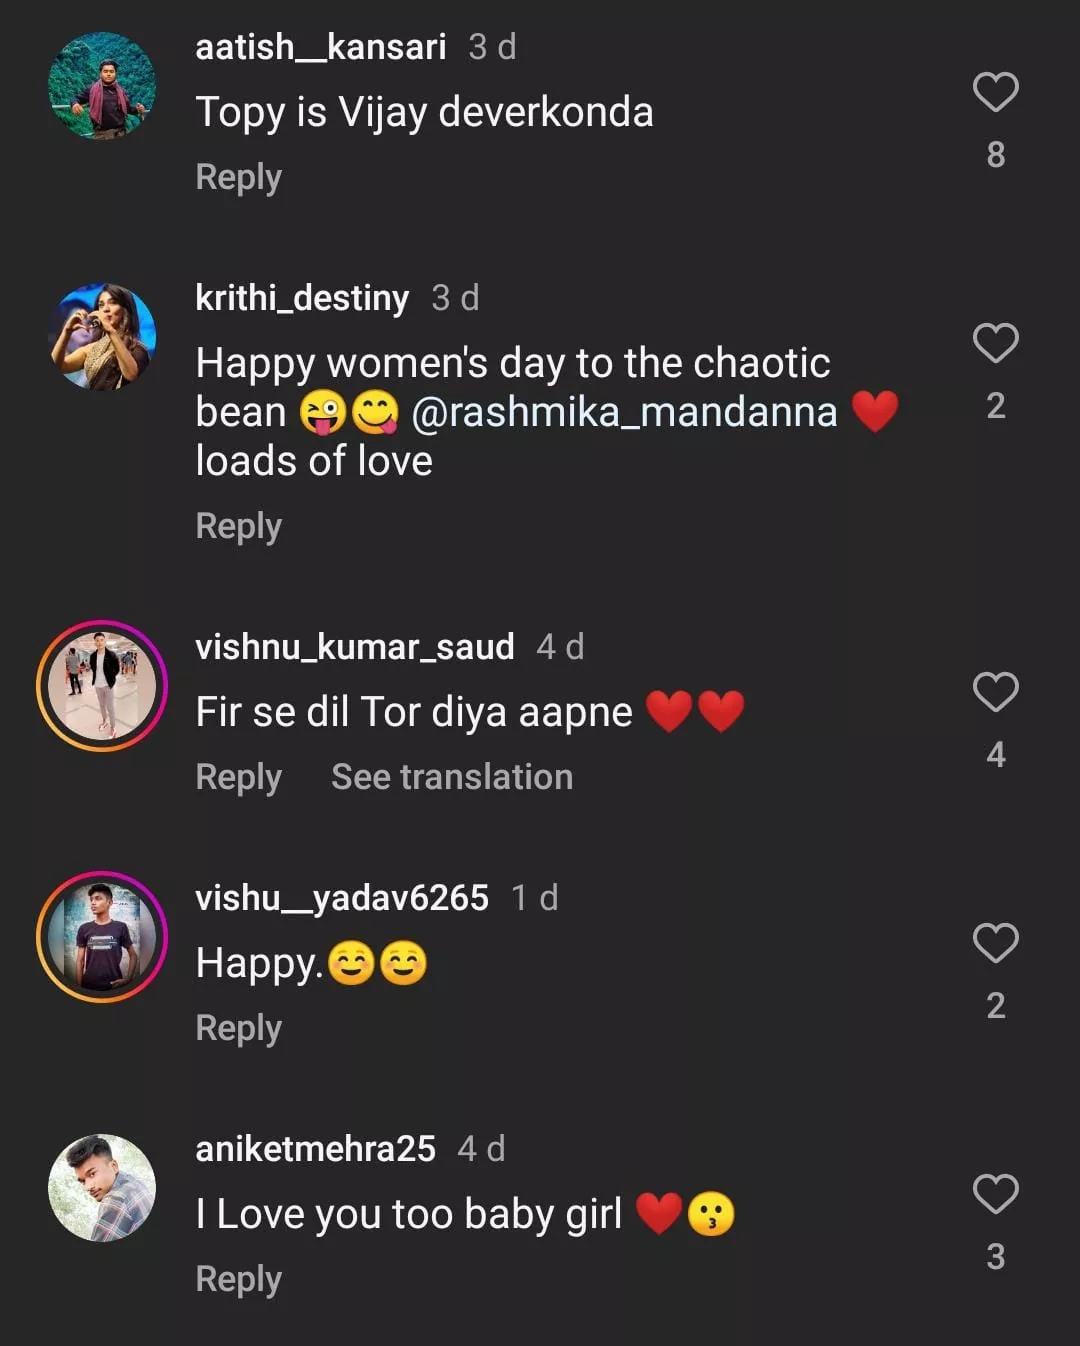Viewport: 1080px width, 1346px height.
Task: Open the aatish__kansari username link
Action: (320, 47)
